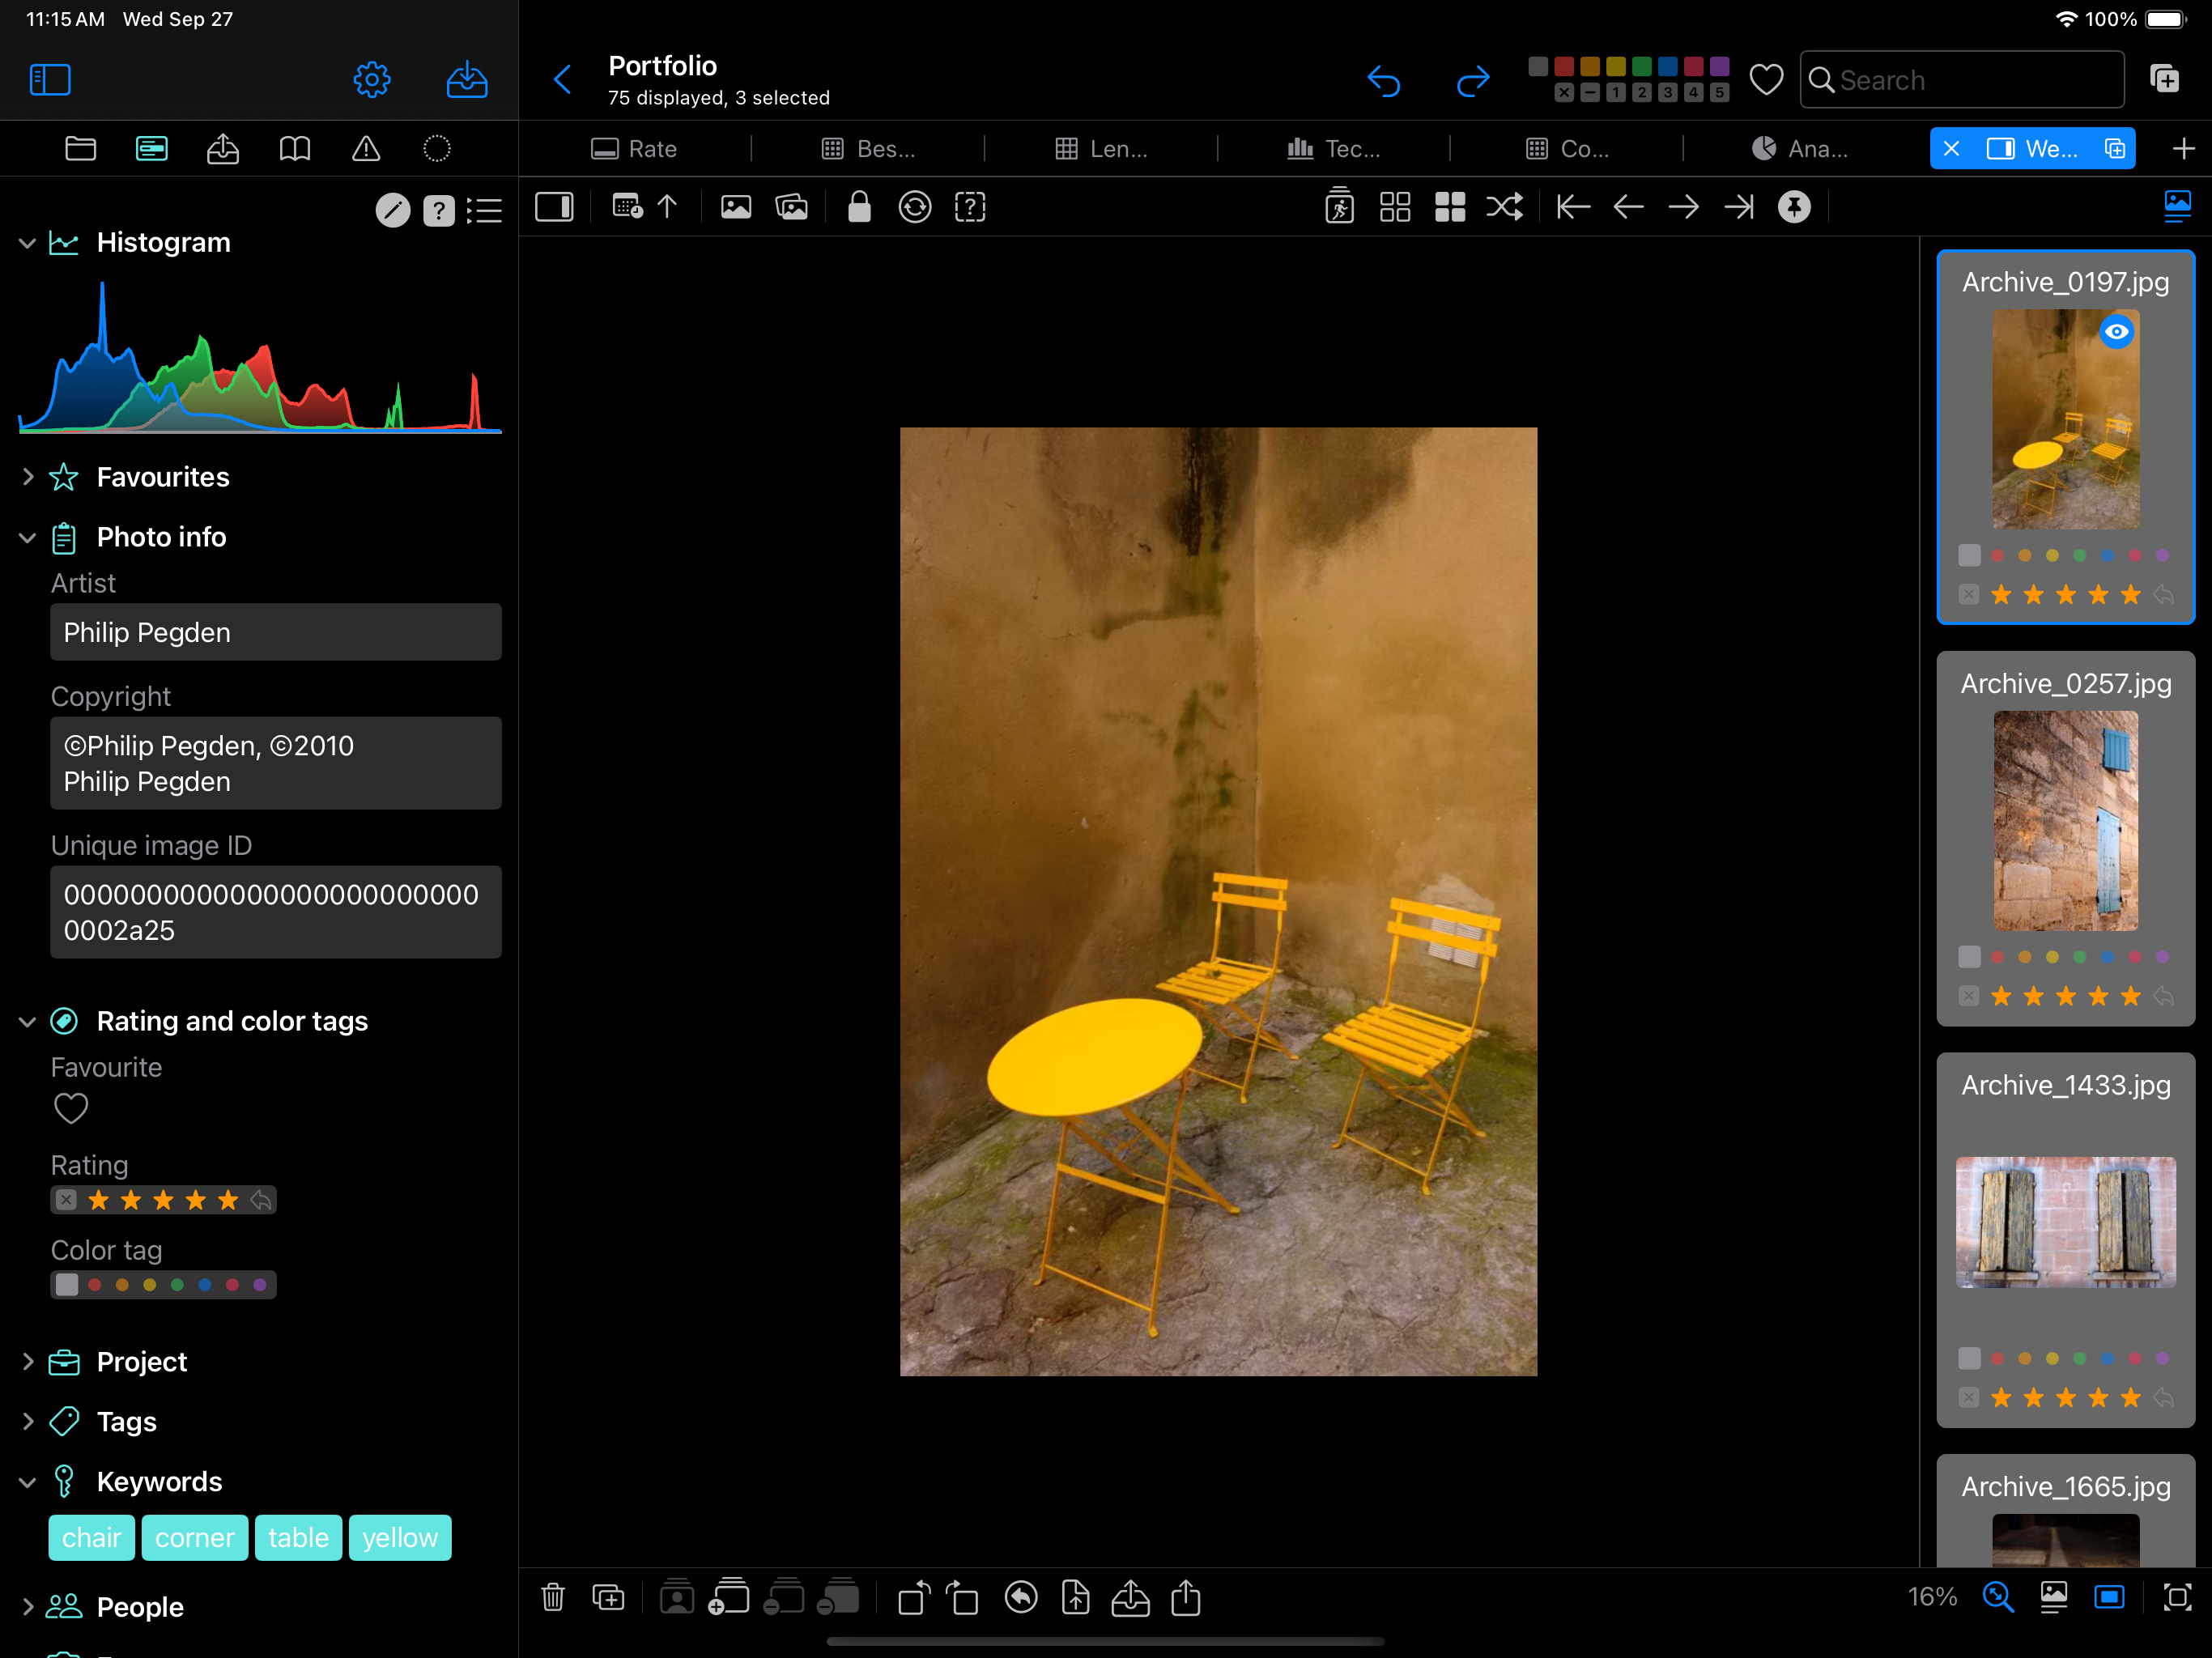Screen dimensions: 2212x1658
Task: Toggle the Favourite heart in sidebar
Action: click(x=71, y=1108)
